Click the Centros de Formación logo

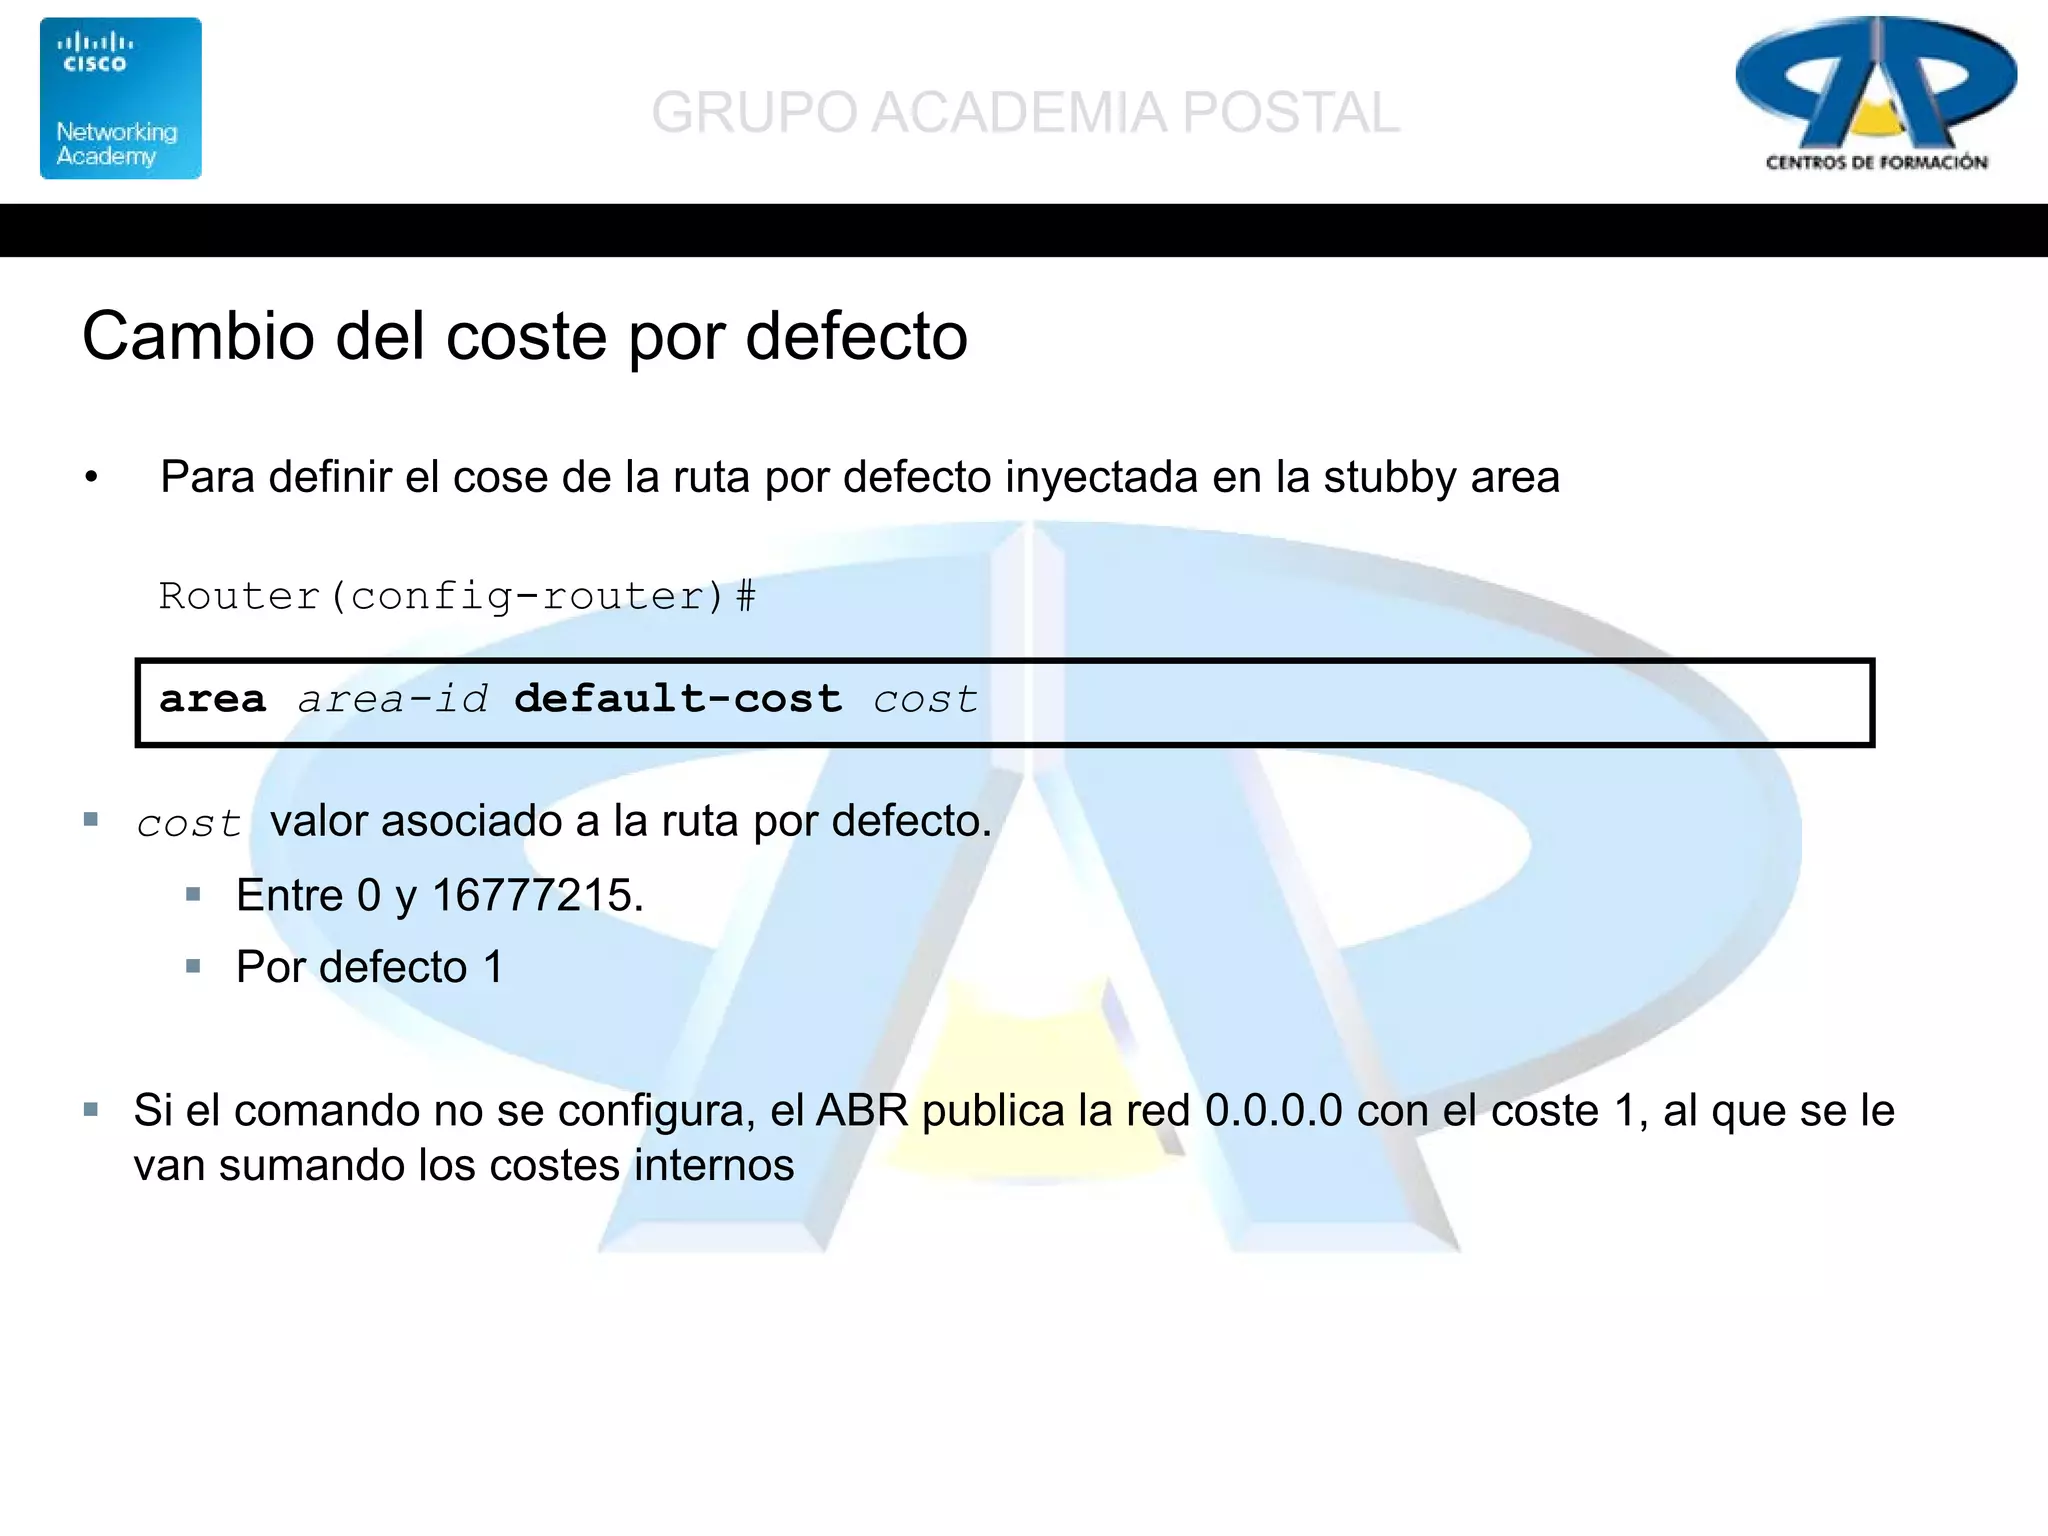1876,95
